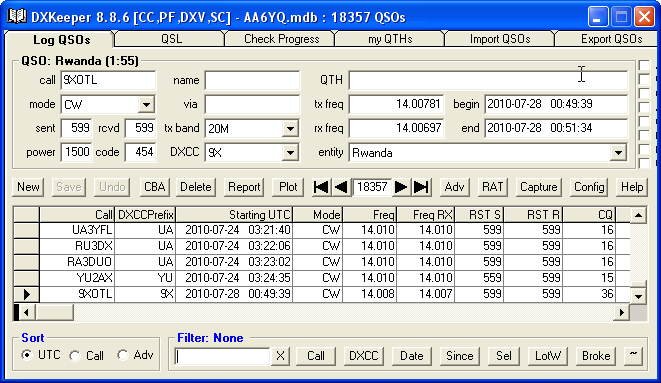
Task: Open the Export QSOs tab
Action: point(611,39)
